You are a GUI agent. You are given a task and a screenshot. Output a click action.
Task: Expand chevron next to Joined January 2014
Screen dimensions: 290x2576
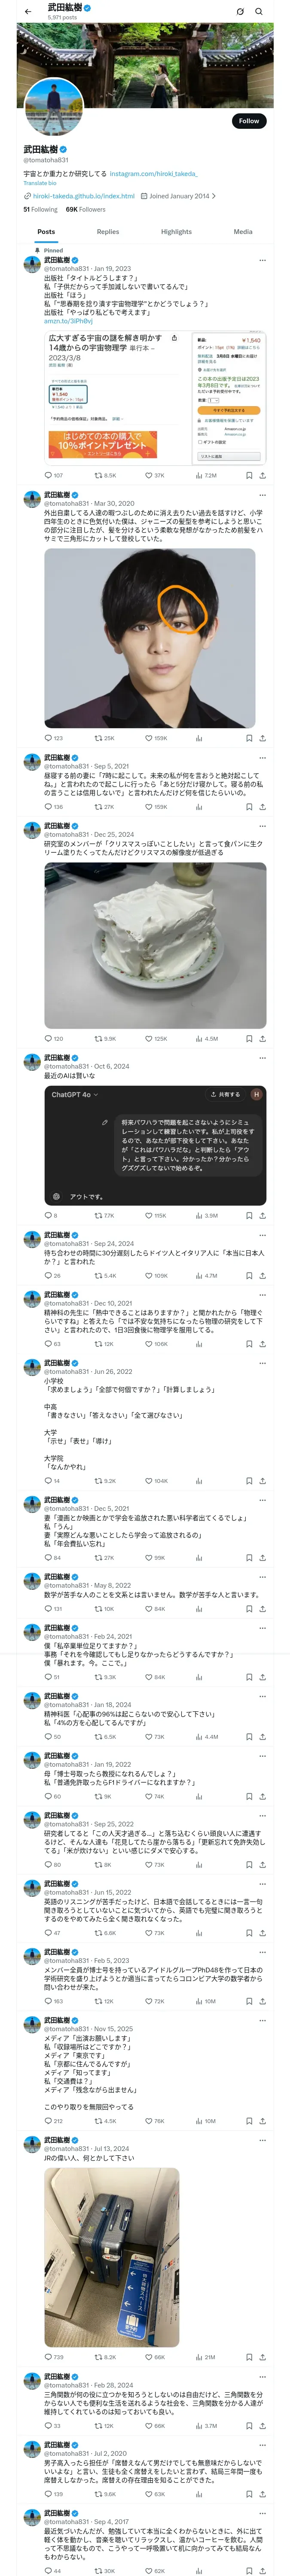click(x=213, y=196)
